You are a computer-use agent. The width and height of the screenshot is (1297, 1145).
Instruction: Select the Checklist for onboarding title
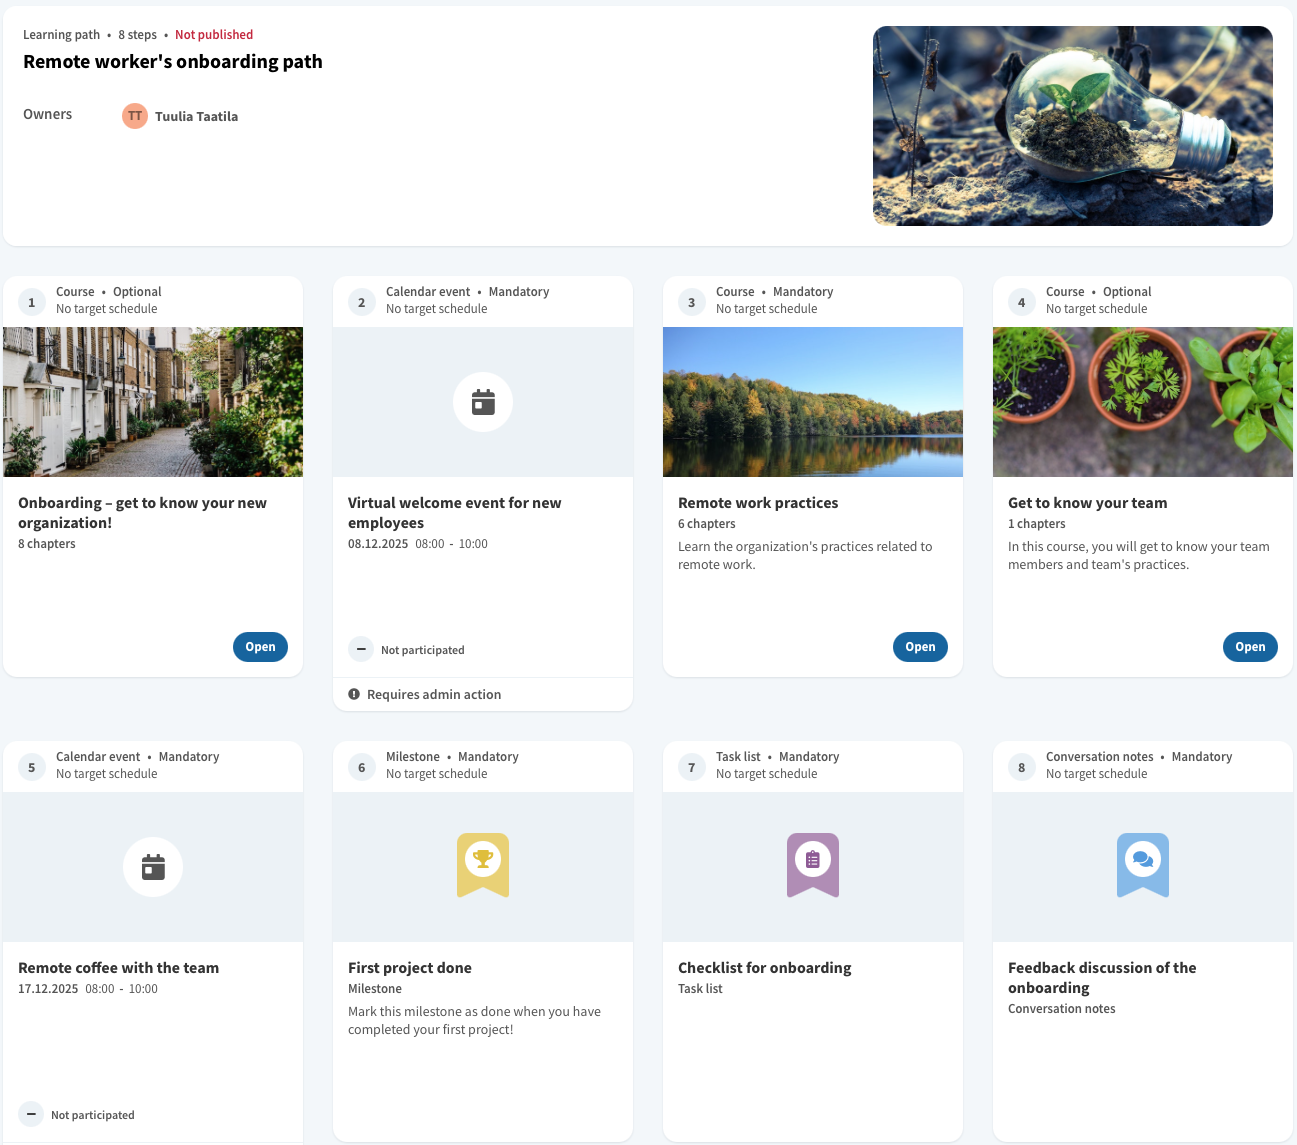(765, 968)
